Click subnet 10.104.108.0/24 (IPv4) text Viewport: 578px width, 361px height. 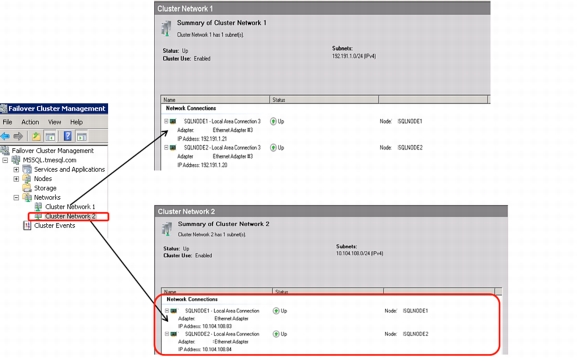pyautogui.click(x=359, y=253)
